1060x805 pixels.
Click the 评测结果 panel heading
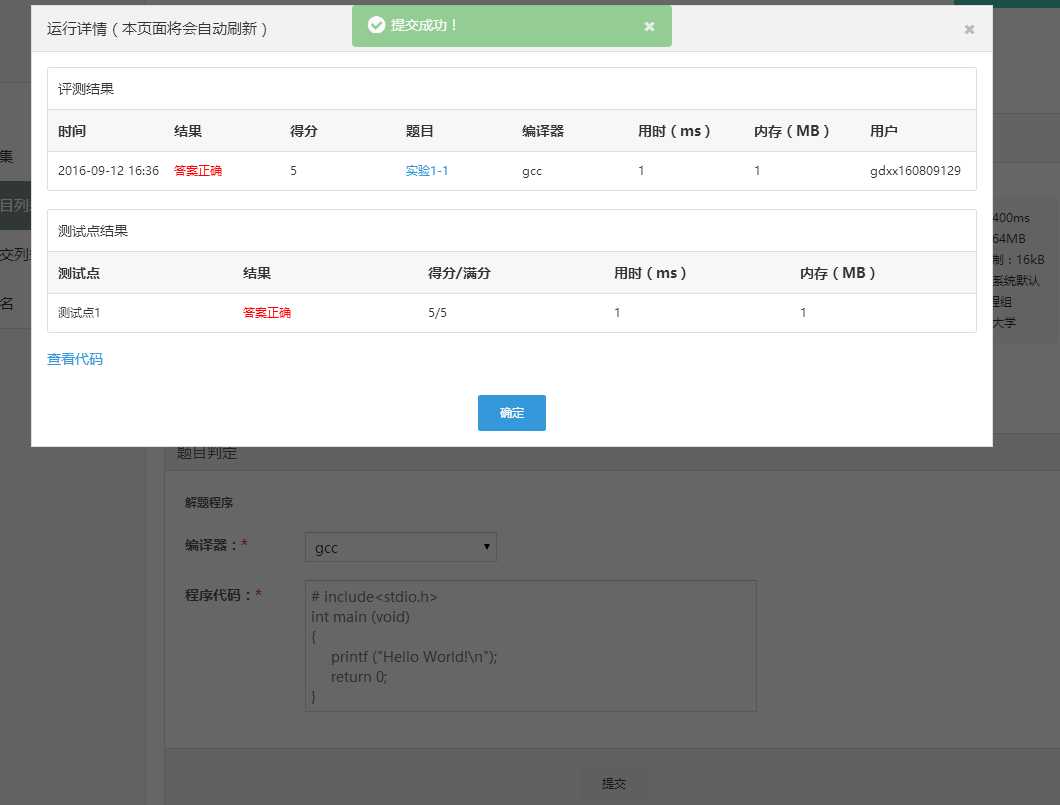coord(86,89)
